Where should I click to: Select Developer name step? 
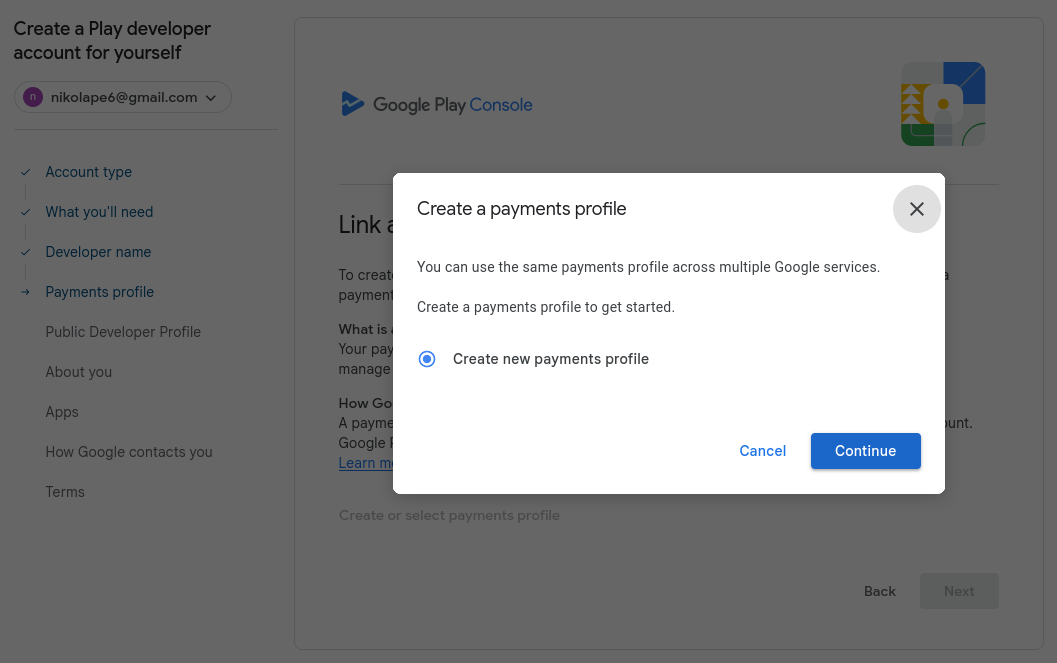pyautogui.click(x=98, y=252)
